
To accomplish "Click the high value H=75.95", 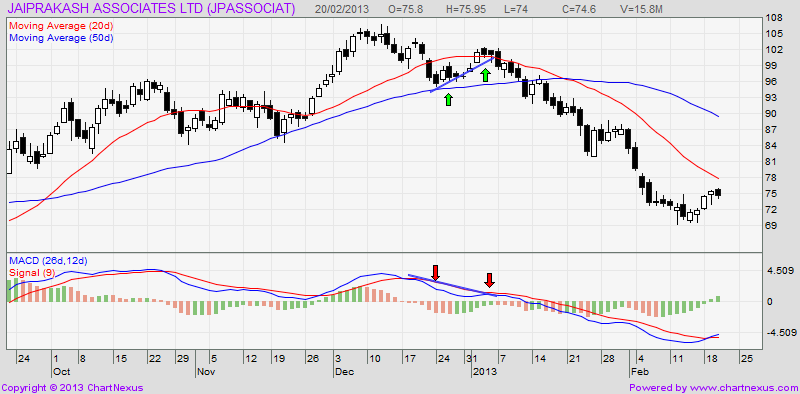I will [466, 9].
